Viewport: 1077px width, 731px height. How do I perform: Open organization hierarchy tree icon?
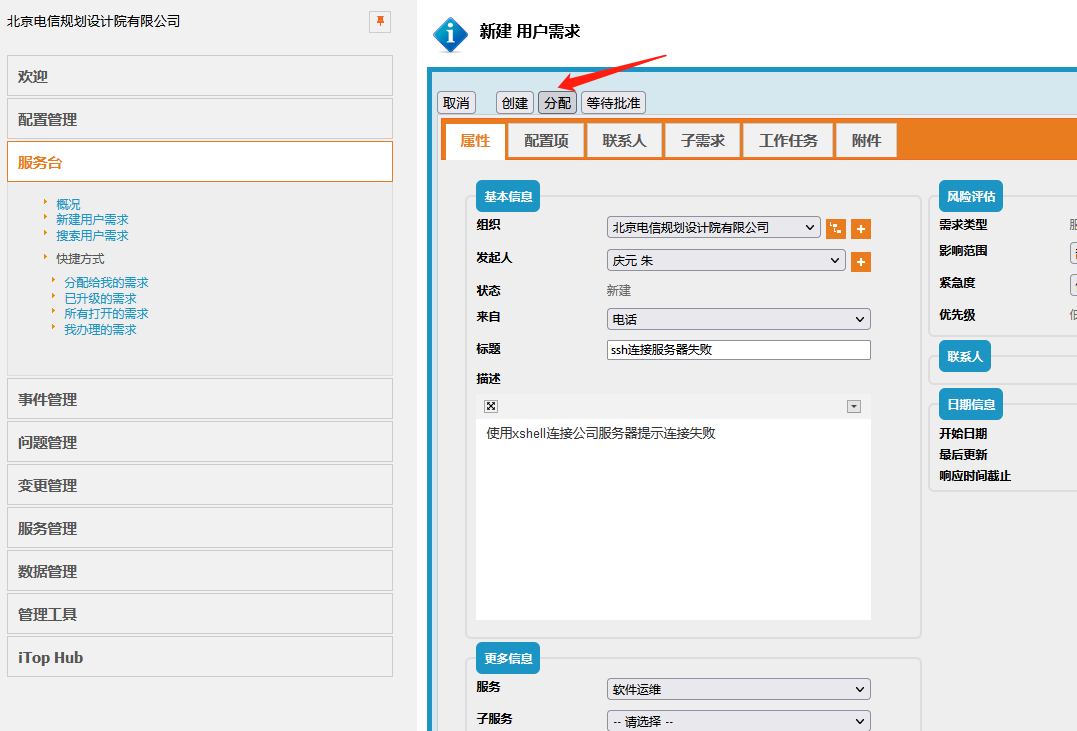(x=836, y=228)
